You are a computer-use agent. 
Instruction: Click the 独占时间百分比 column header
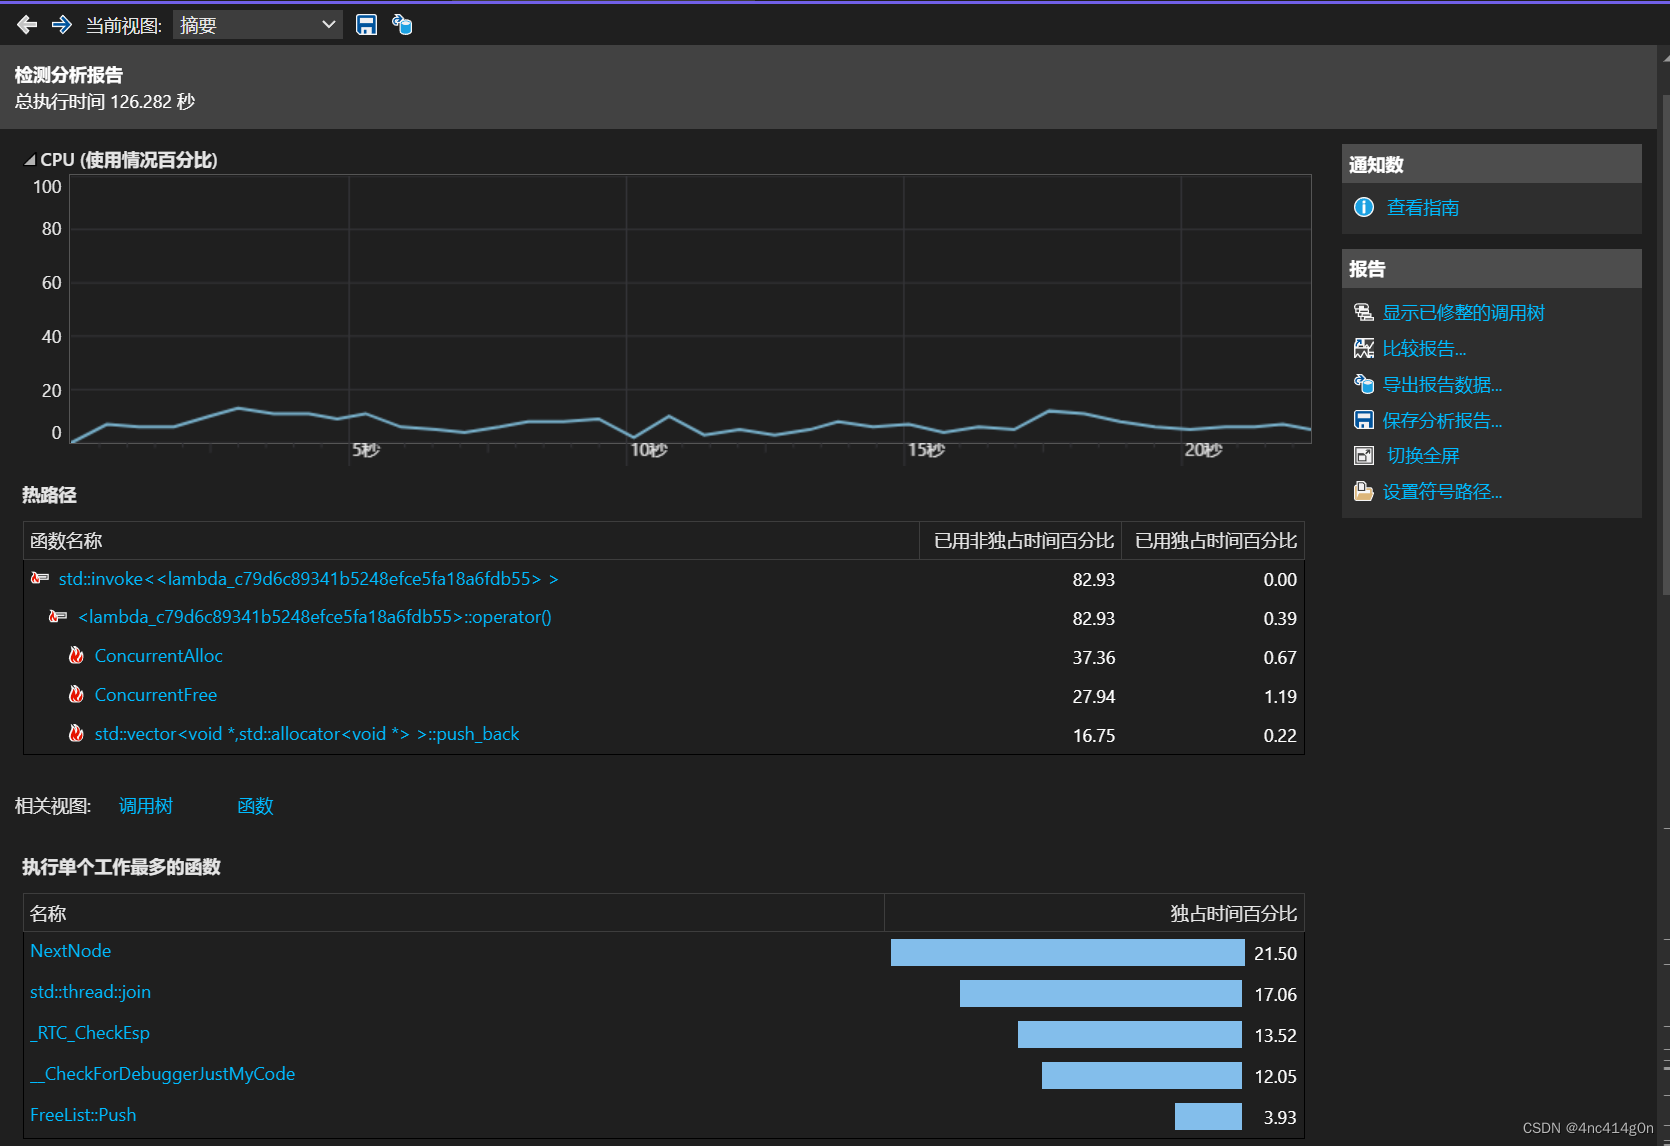pos(1094,913)
